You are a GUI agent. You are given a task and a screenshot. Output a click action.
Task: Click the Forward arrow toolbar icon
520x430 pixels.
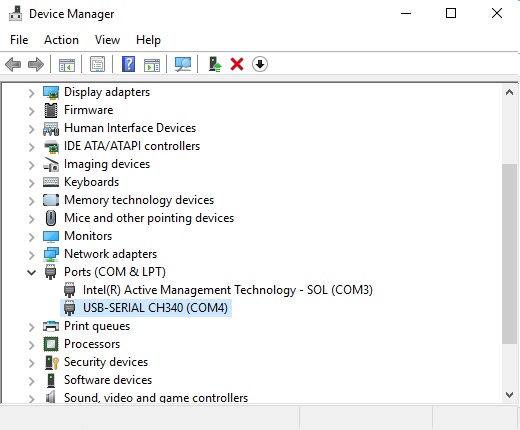click(36, 64)
